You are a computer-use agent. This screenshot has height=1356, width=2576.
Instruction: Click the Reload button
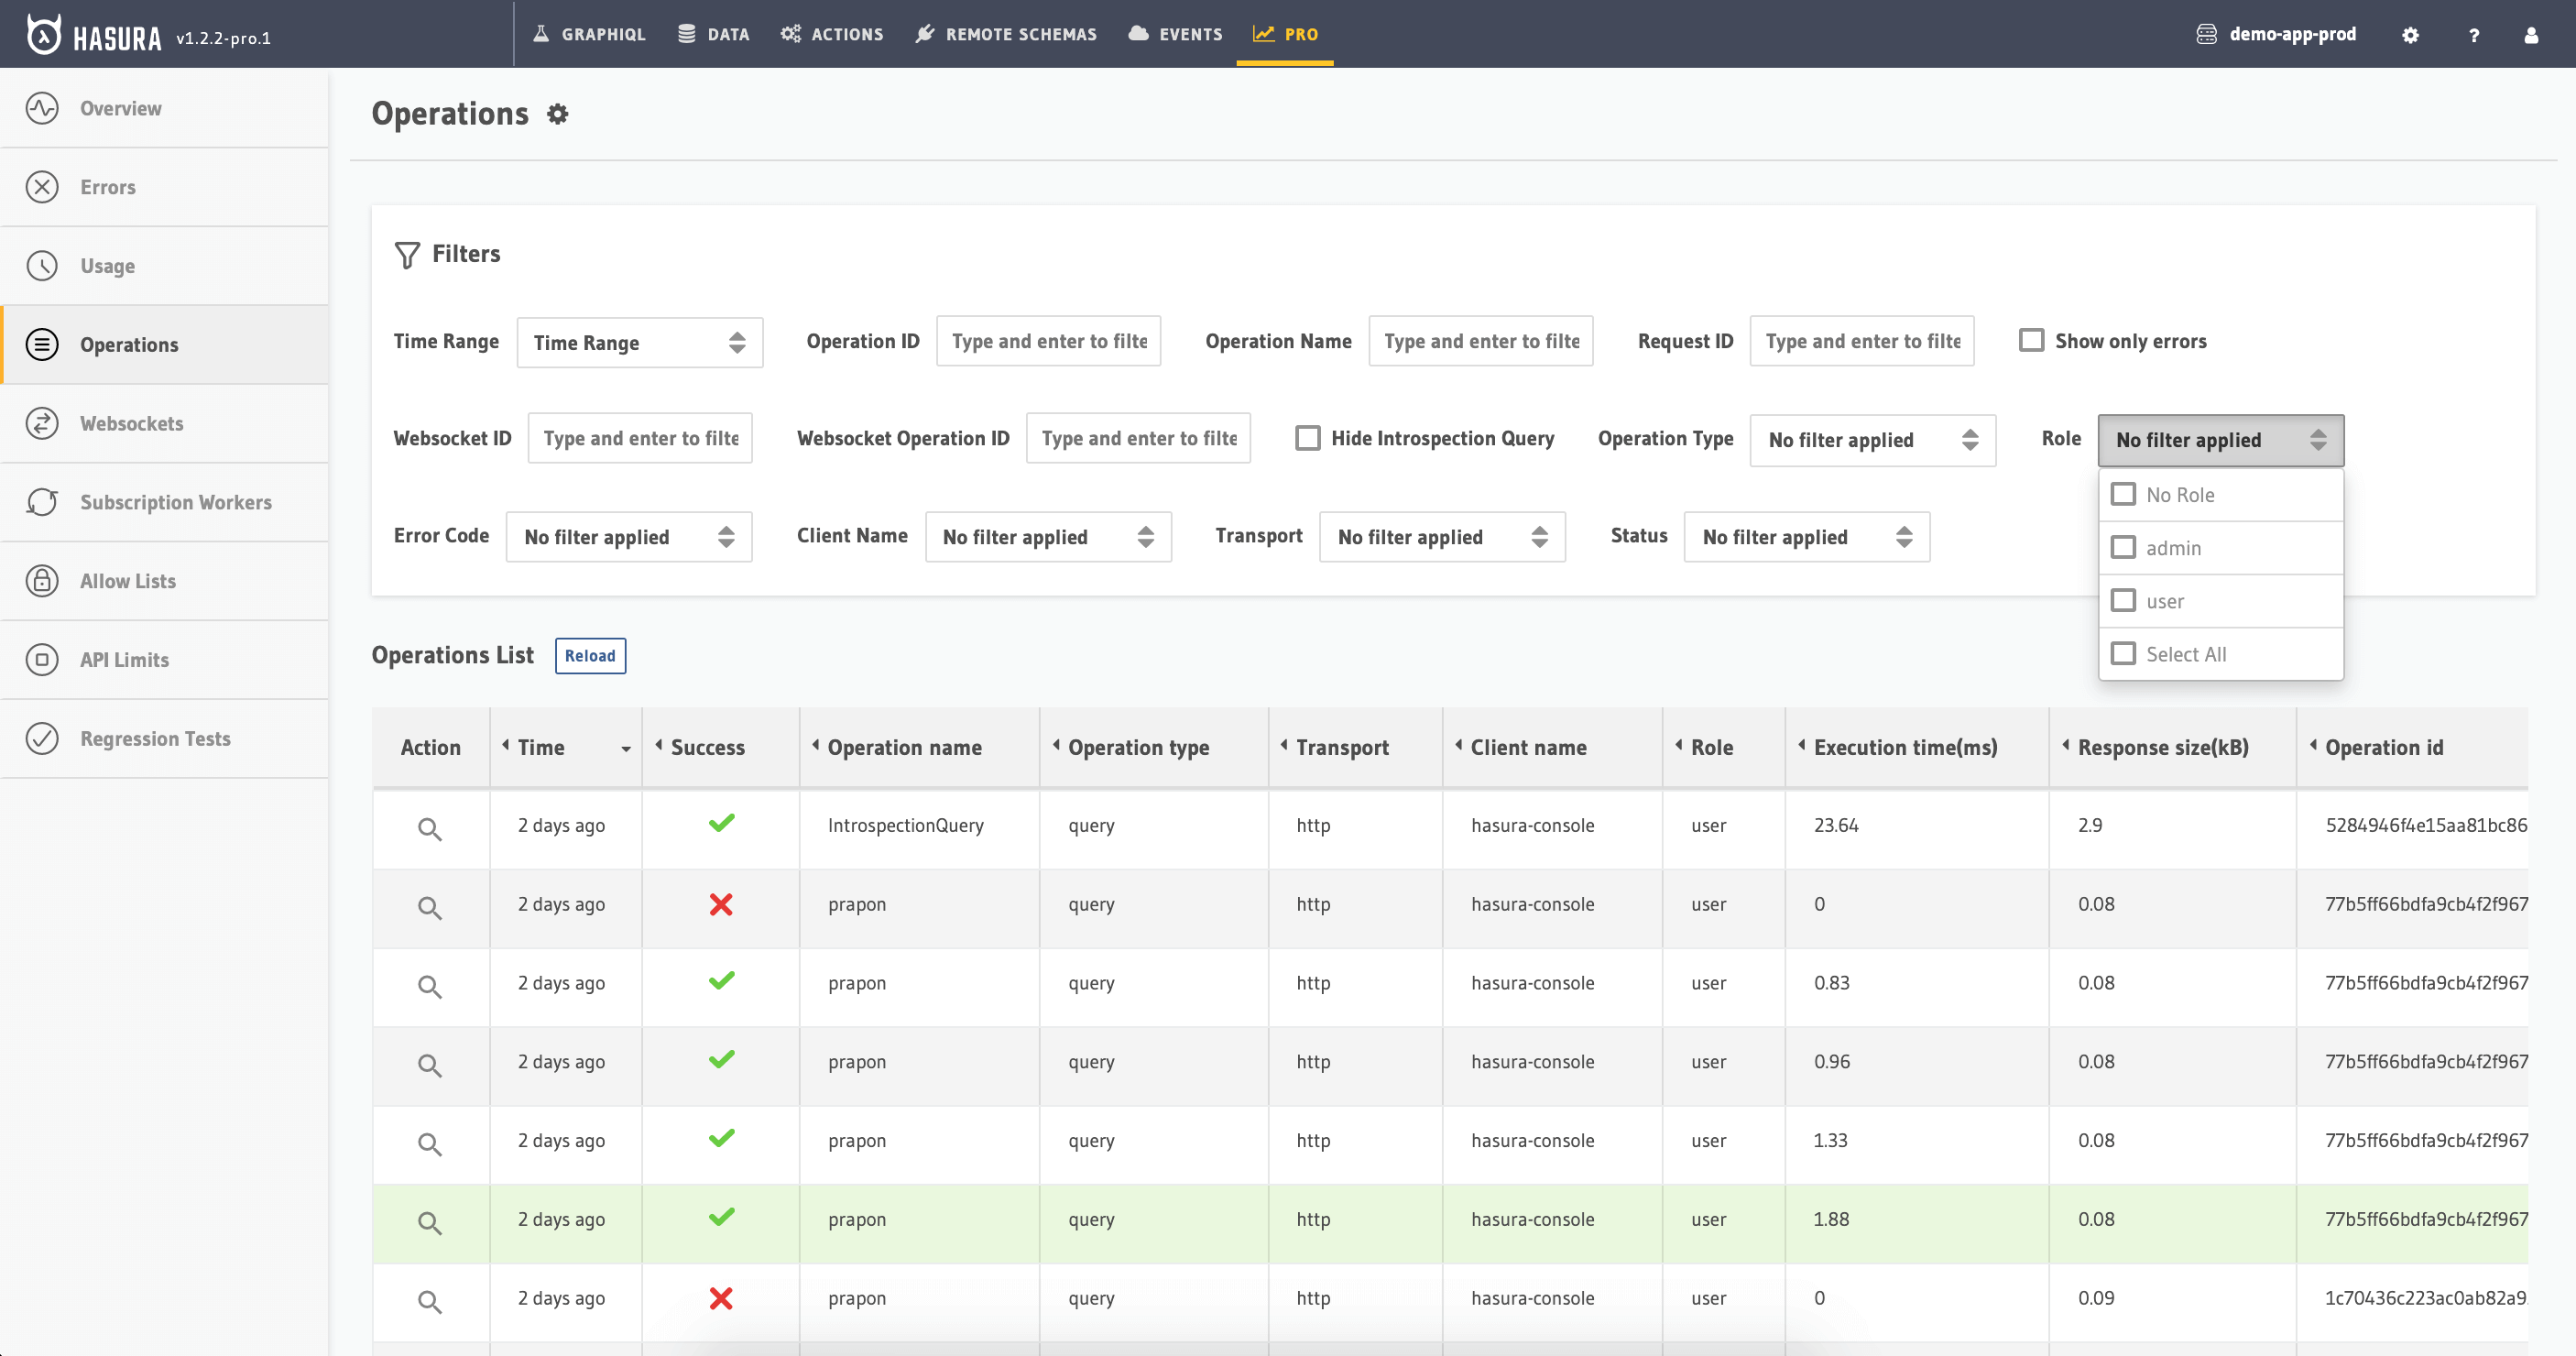click(590, 656)
